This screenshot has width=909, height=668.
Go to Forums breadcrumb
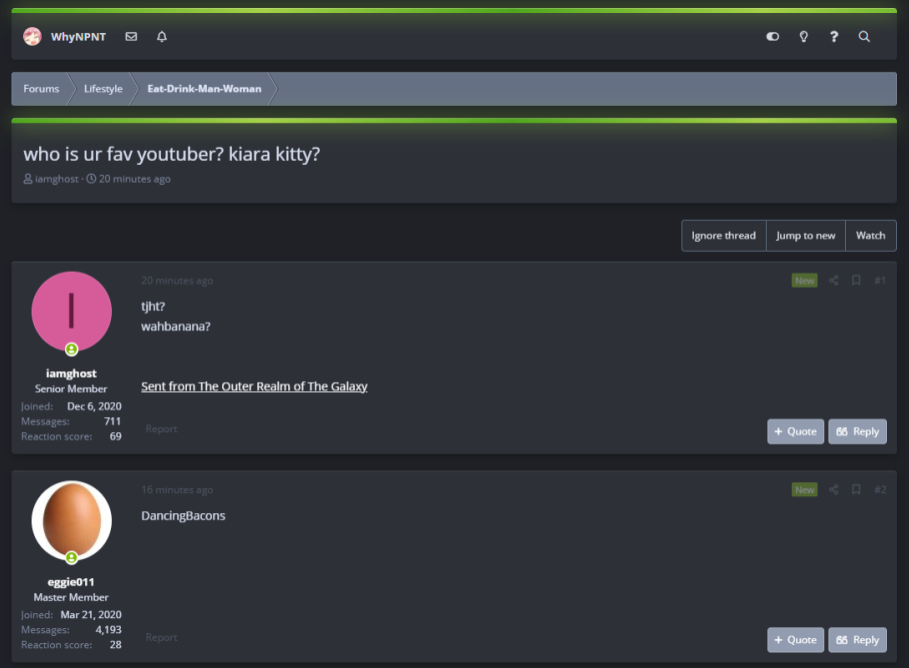click(41, 89)
